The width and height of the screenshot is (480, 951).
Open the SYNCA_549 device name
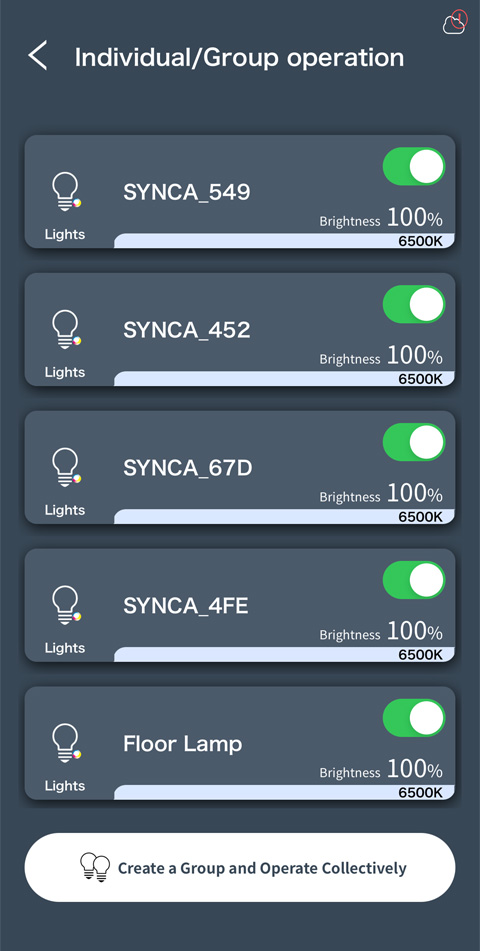tap(187, 193)
